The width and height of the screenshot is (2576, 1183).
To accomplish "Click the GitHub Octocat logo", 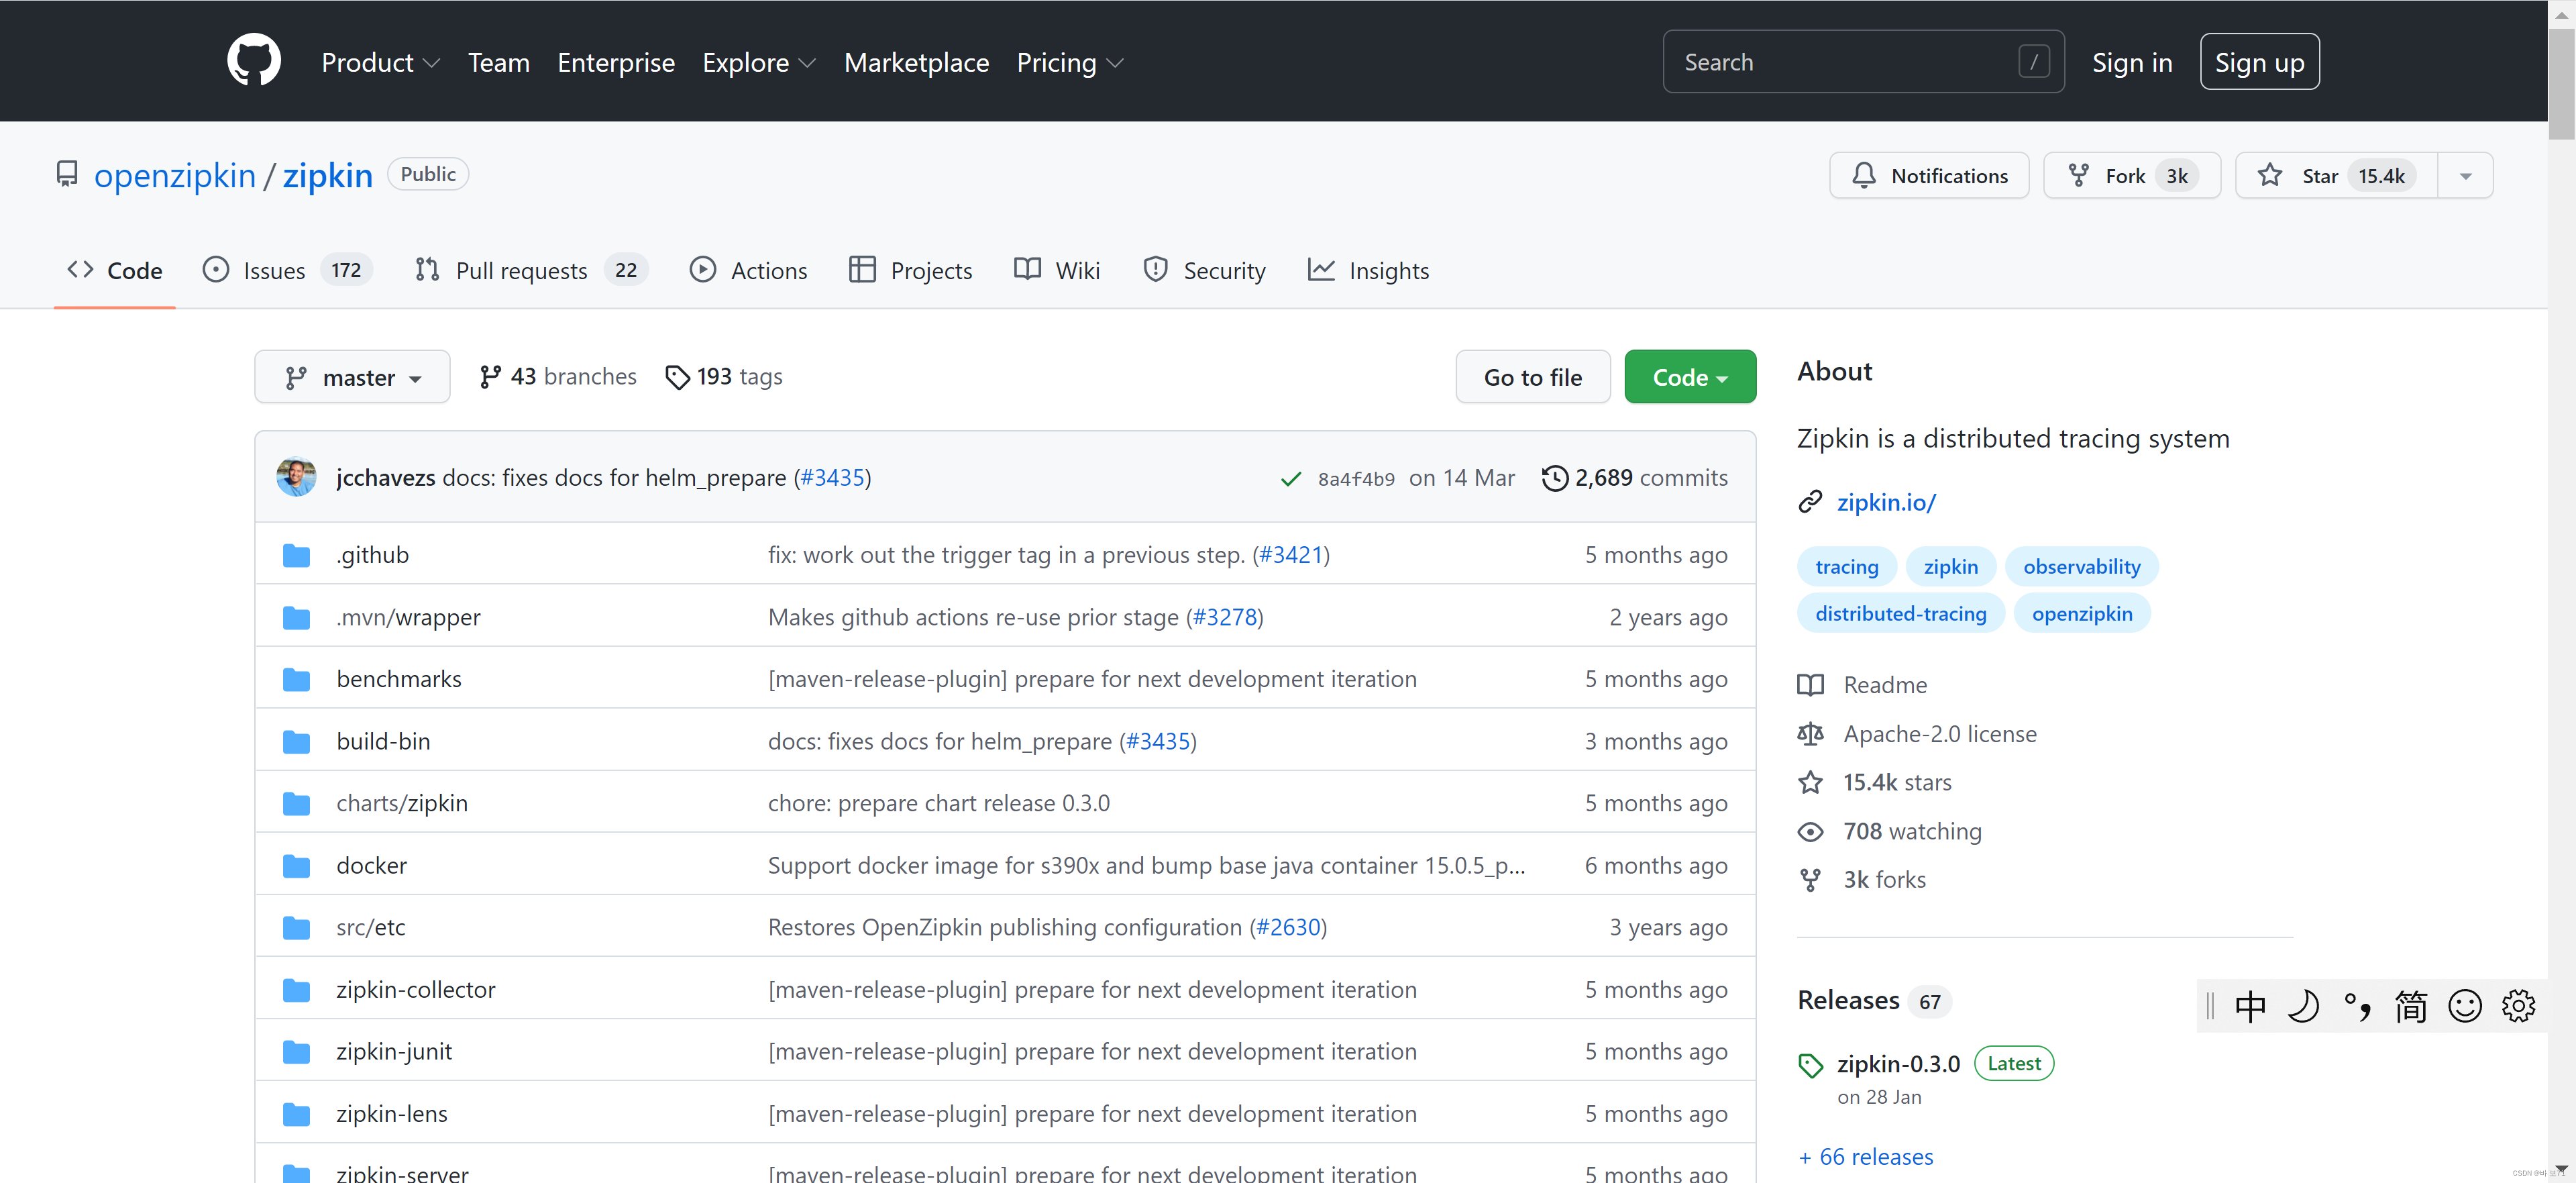I will pyautogui.click(x=254, y=61).
